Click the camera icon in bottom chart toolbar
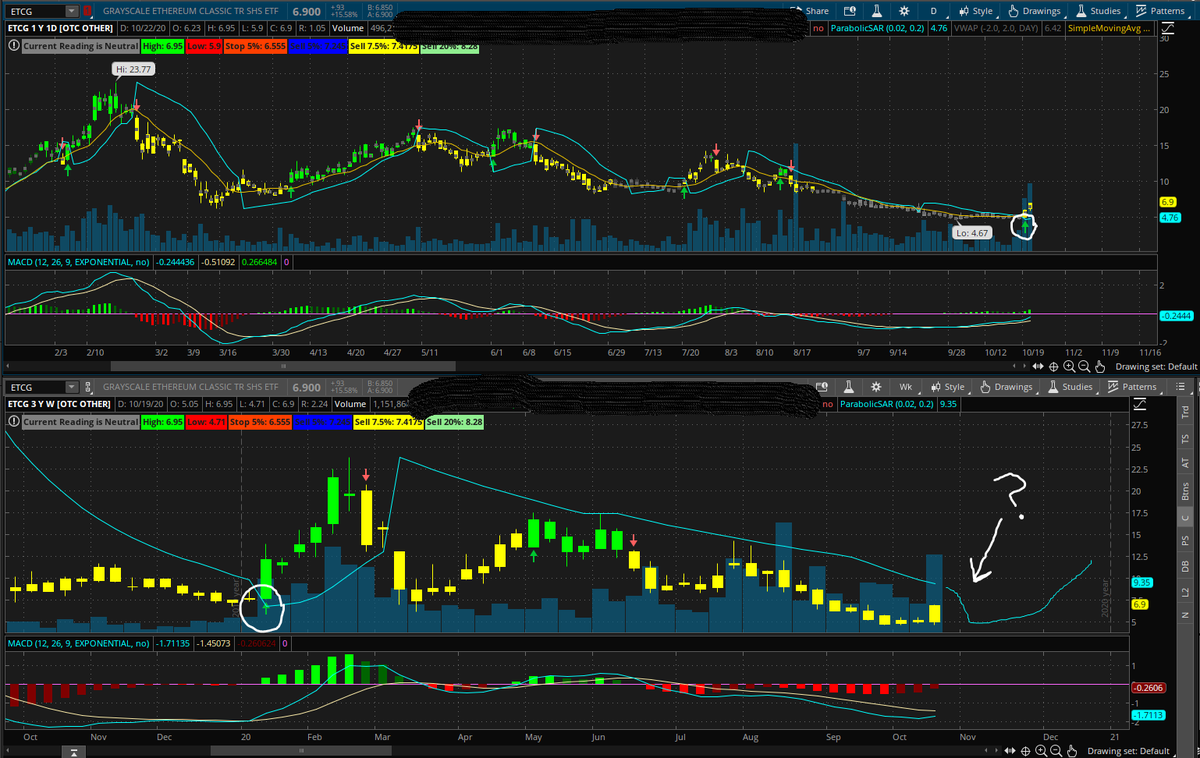This screenshot has height=758, width=1200. pyautogui.click(x=822, y=386)
